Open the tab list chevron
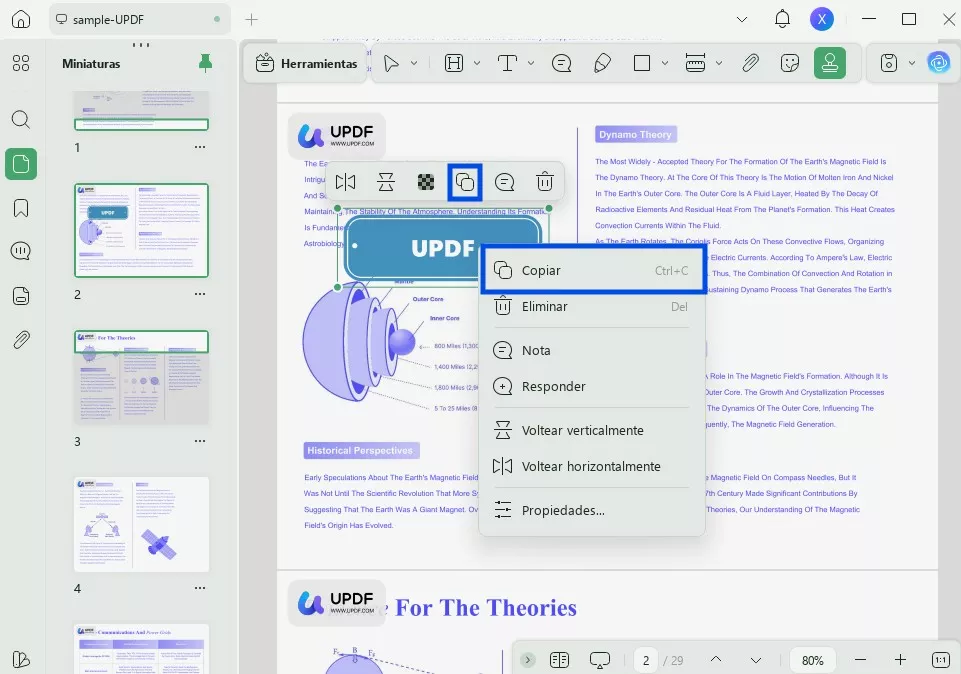 (742, 20)
